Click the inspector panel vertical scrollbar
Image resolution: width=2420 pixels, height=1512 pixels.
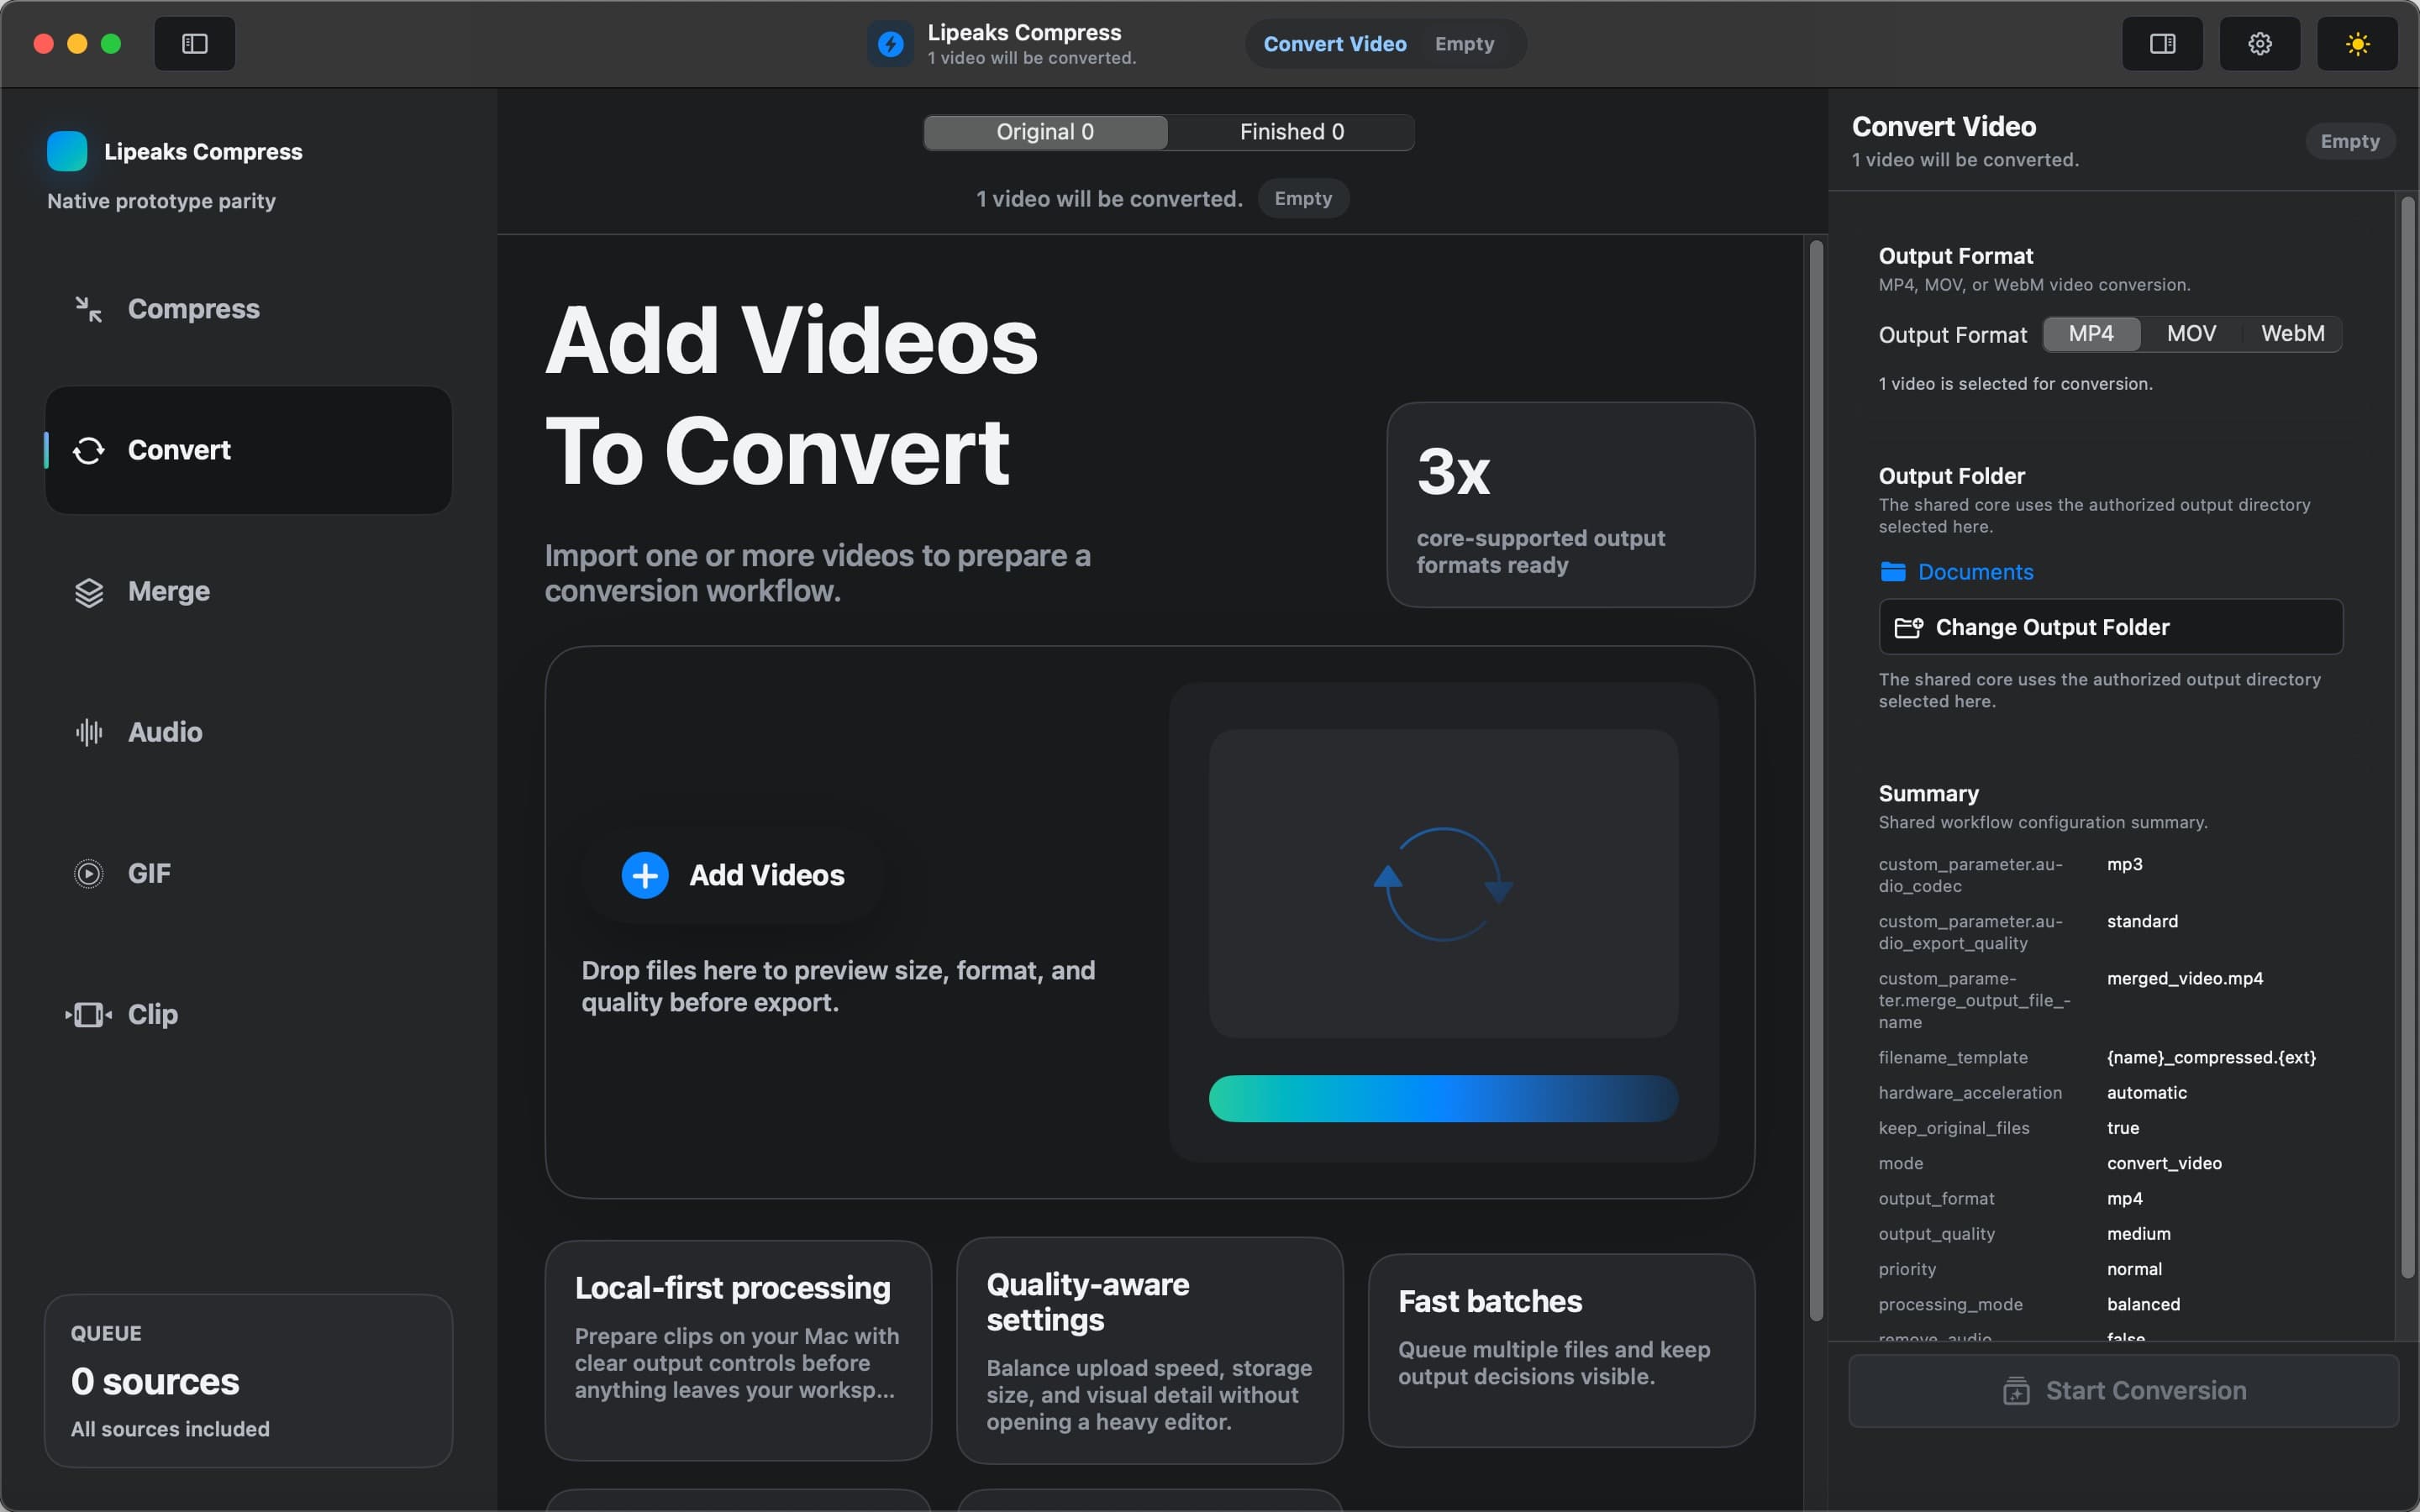pos(2408,737)
